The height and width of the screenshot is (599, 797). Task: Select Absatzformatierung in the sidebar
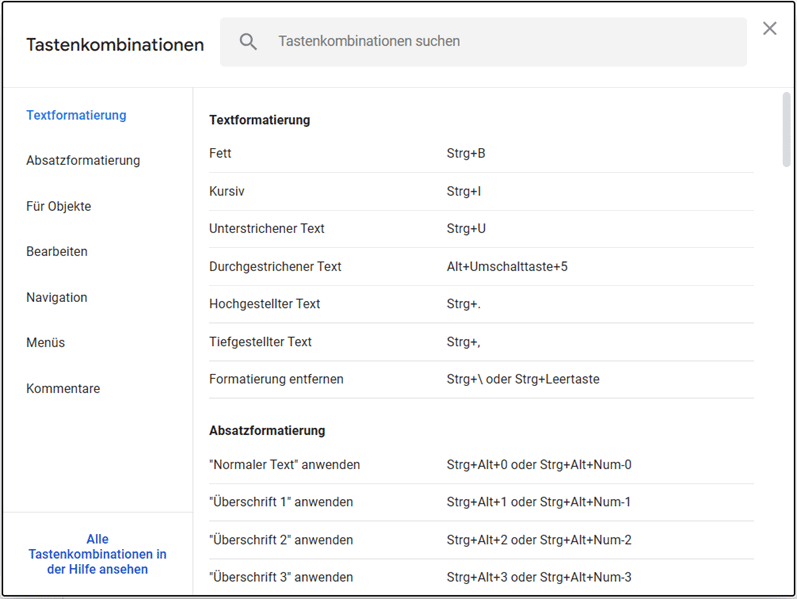83,161
